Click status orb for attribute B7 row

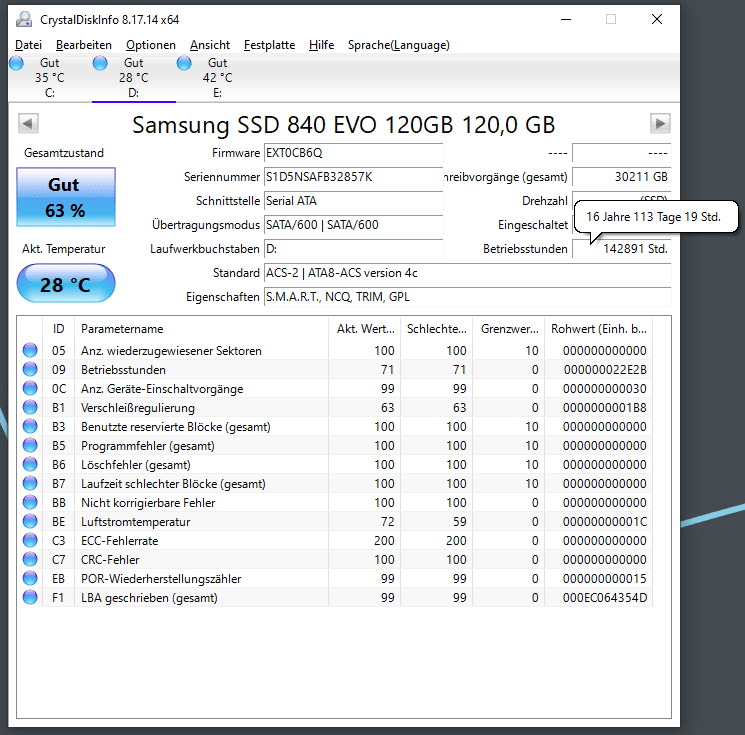pos(30,483)
